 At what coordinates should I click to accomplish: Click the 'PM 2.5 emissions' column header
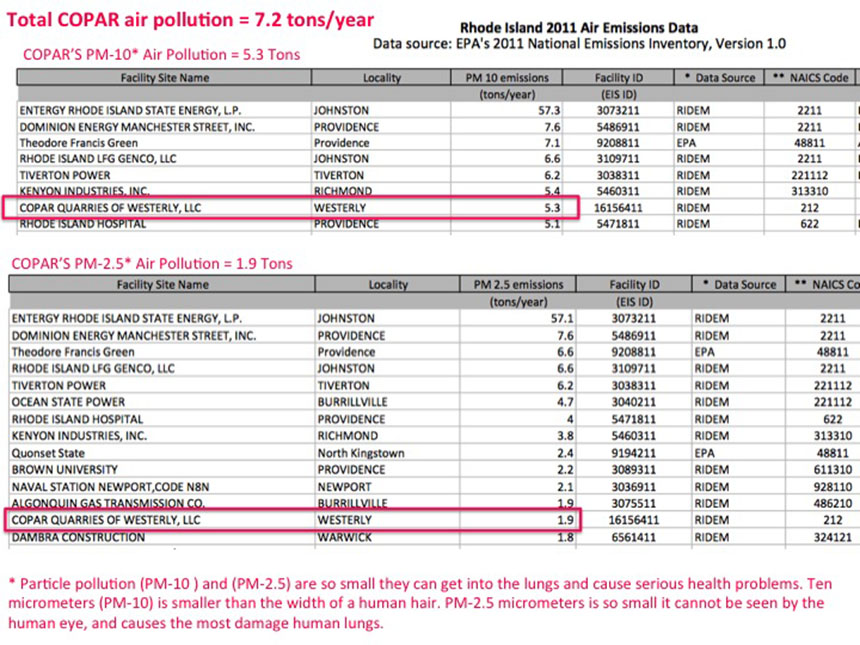[x=518, y=284]
